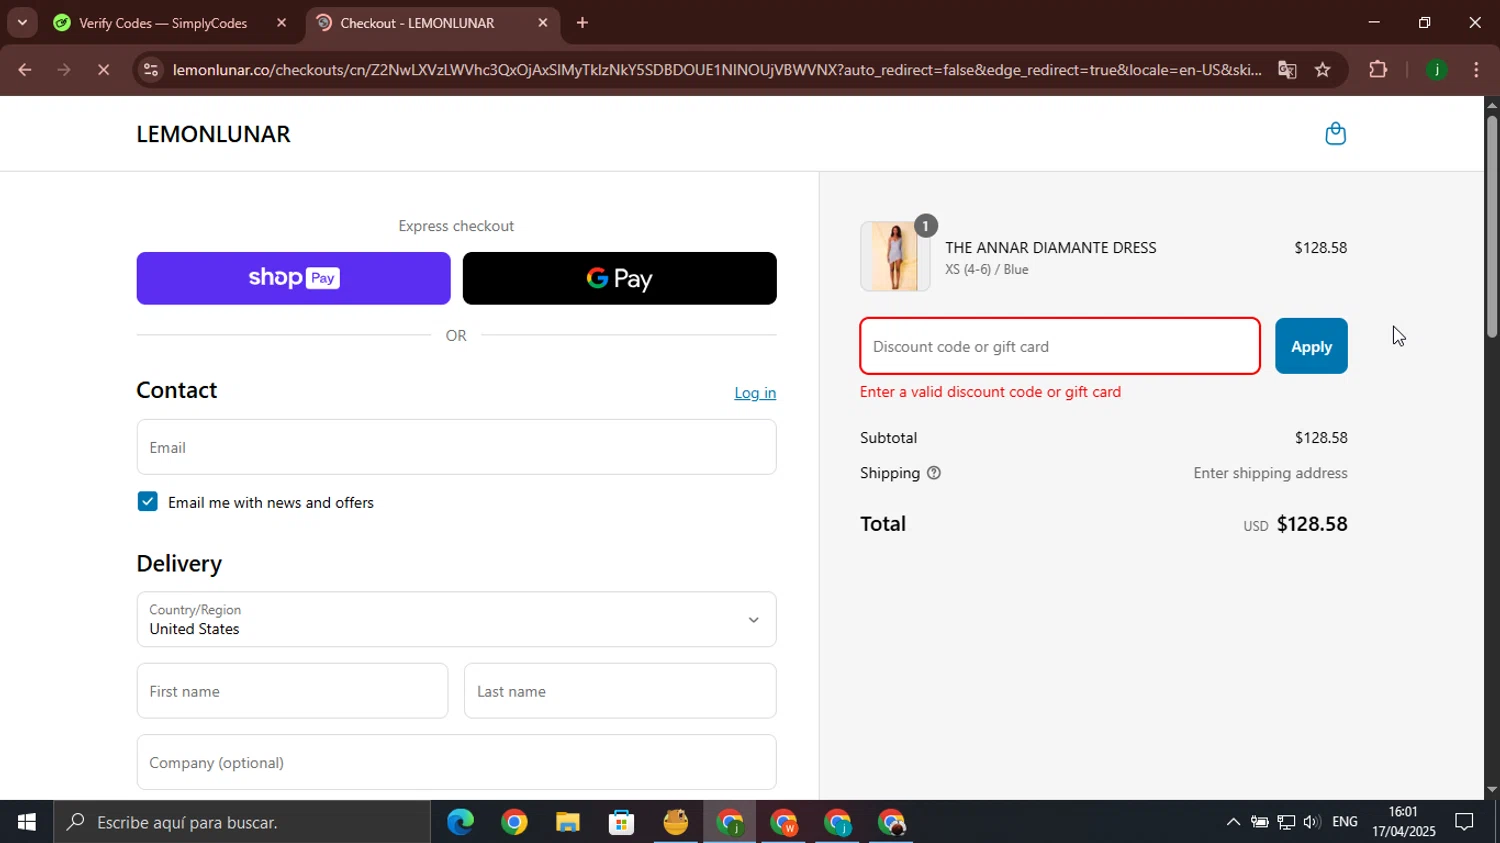Focus the First name field
The image size is (1500, 843).
tap(292, 691)
